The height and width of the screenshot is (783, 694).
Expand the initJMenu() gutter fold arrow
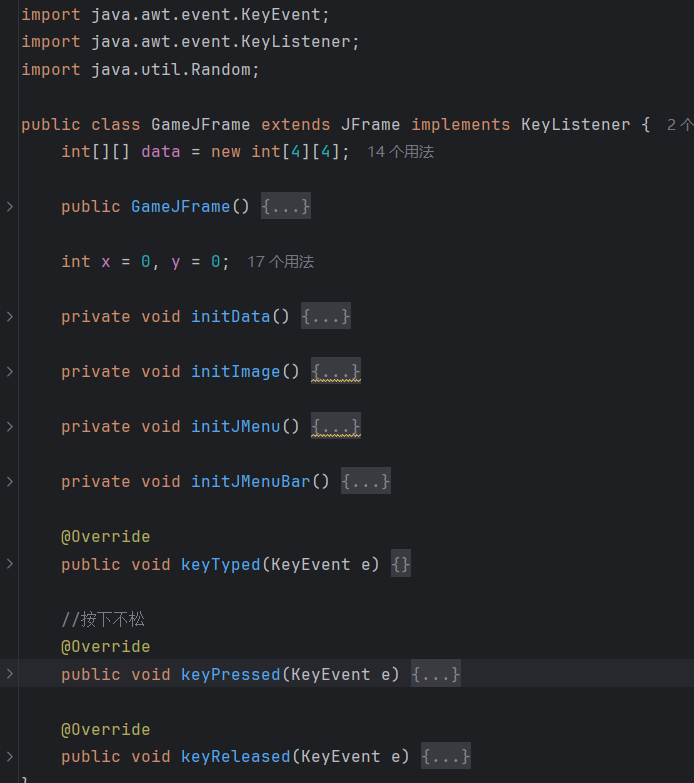9,426
